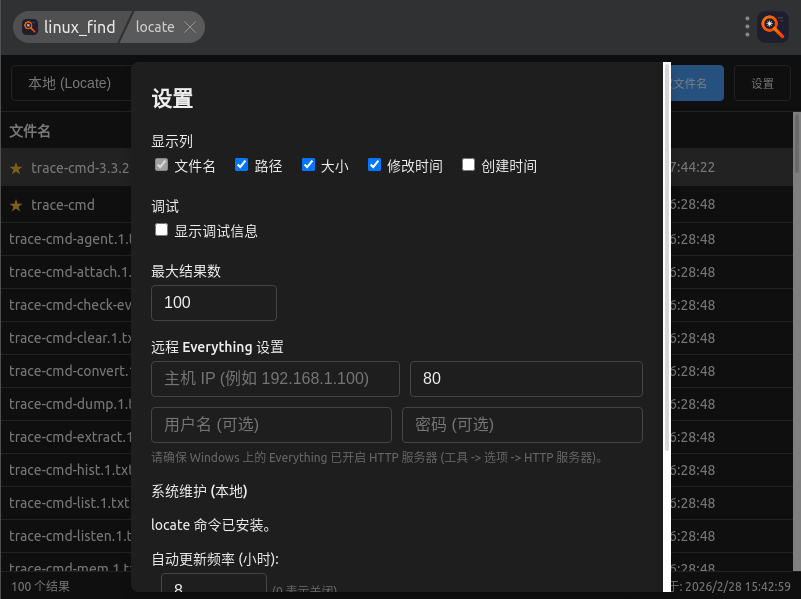This screenshot has height=599, width=801.
Task: Click the linux_find magnifier icon in the search chip
Action: [30, 27]
